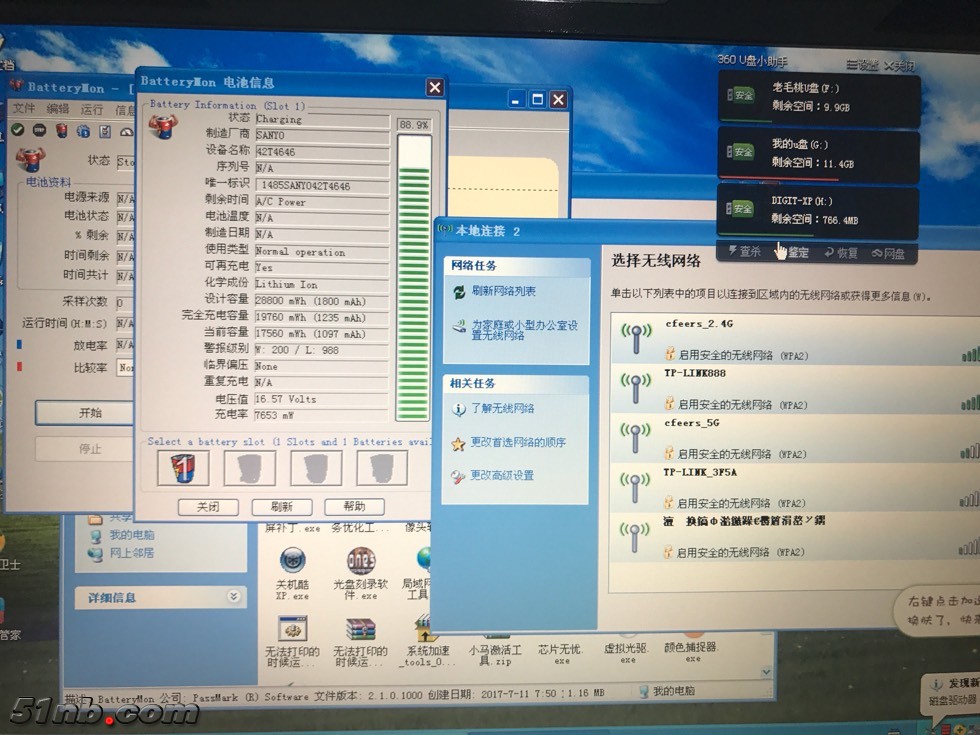Click the star icon for 更改首选网络的顺序
This screenshot has height=735, width=980.
click(x=458, y=443)
